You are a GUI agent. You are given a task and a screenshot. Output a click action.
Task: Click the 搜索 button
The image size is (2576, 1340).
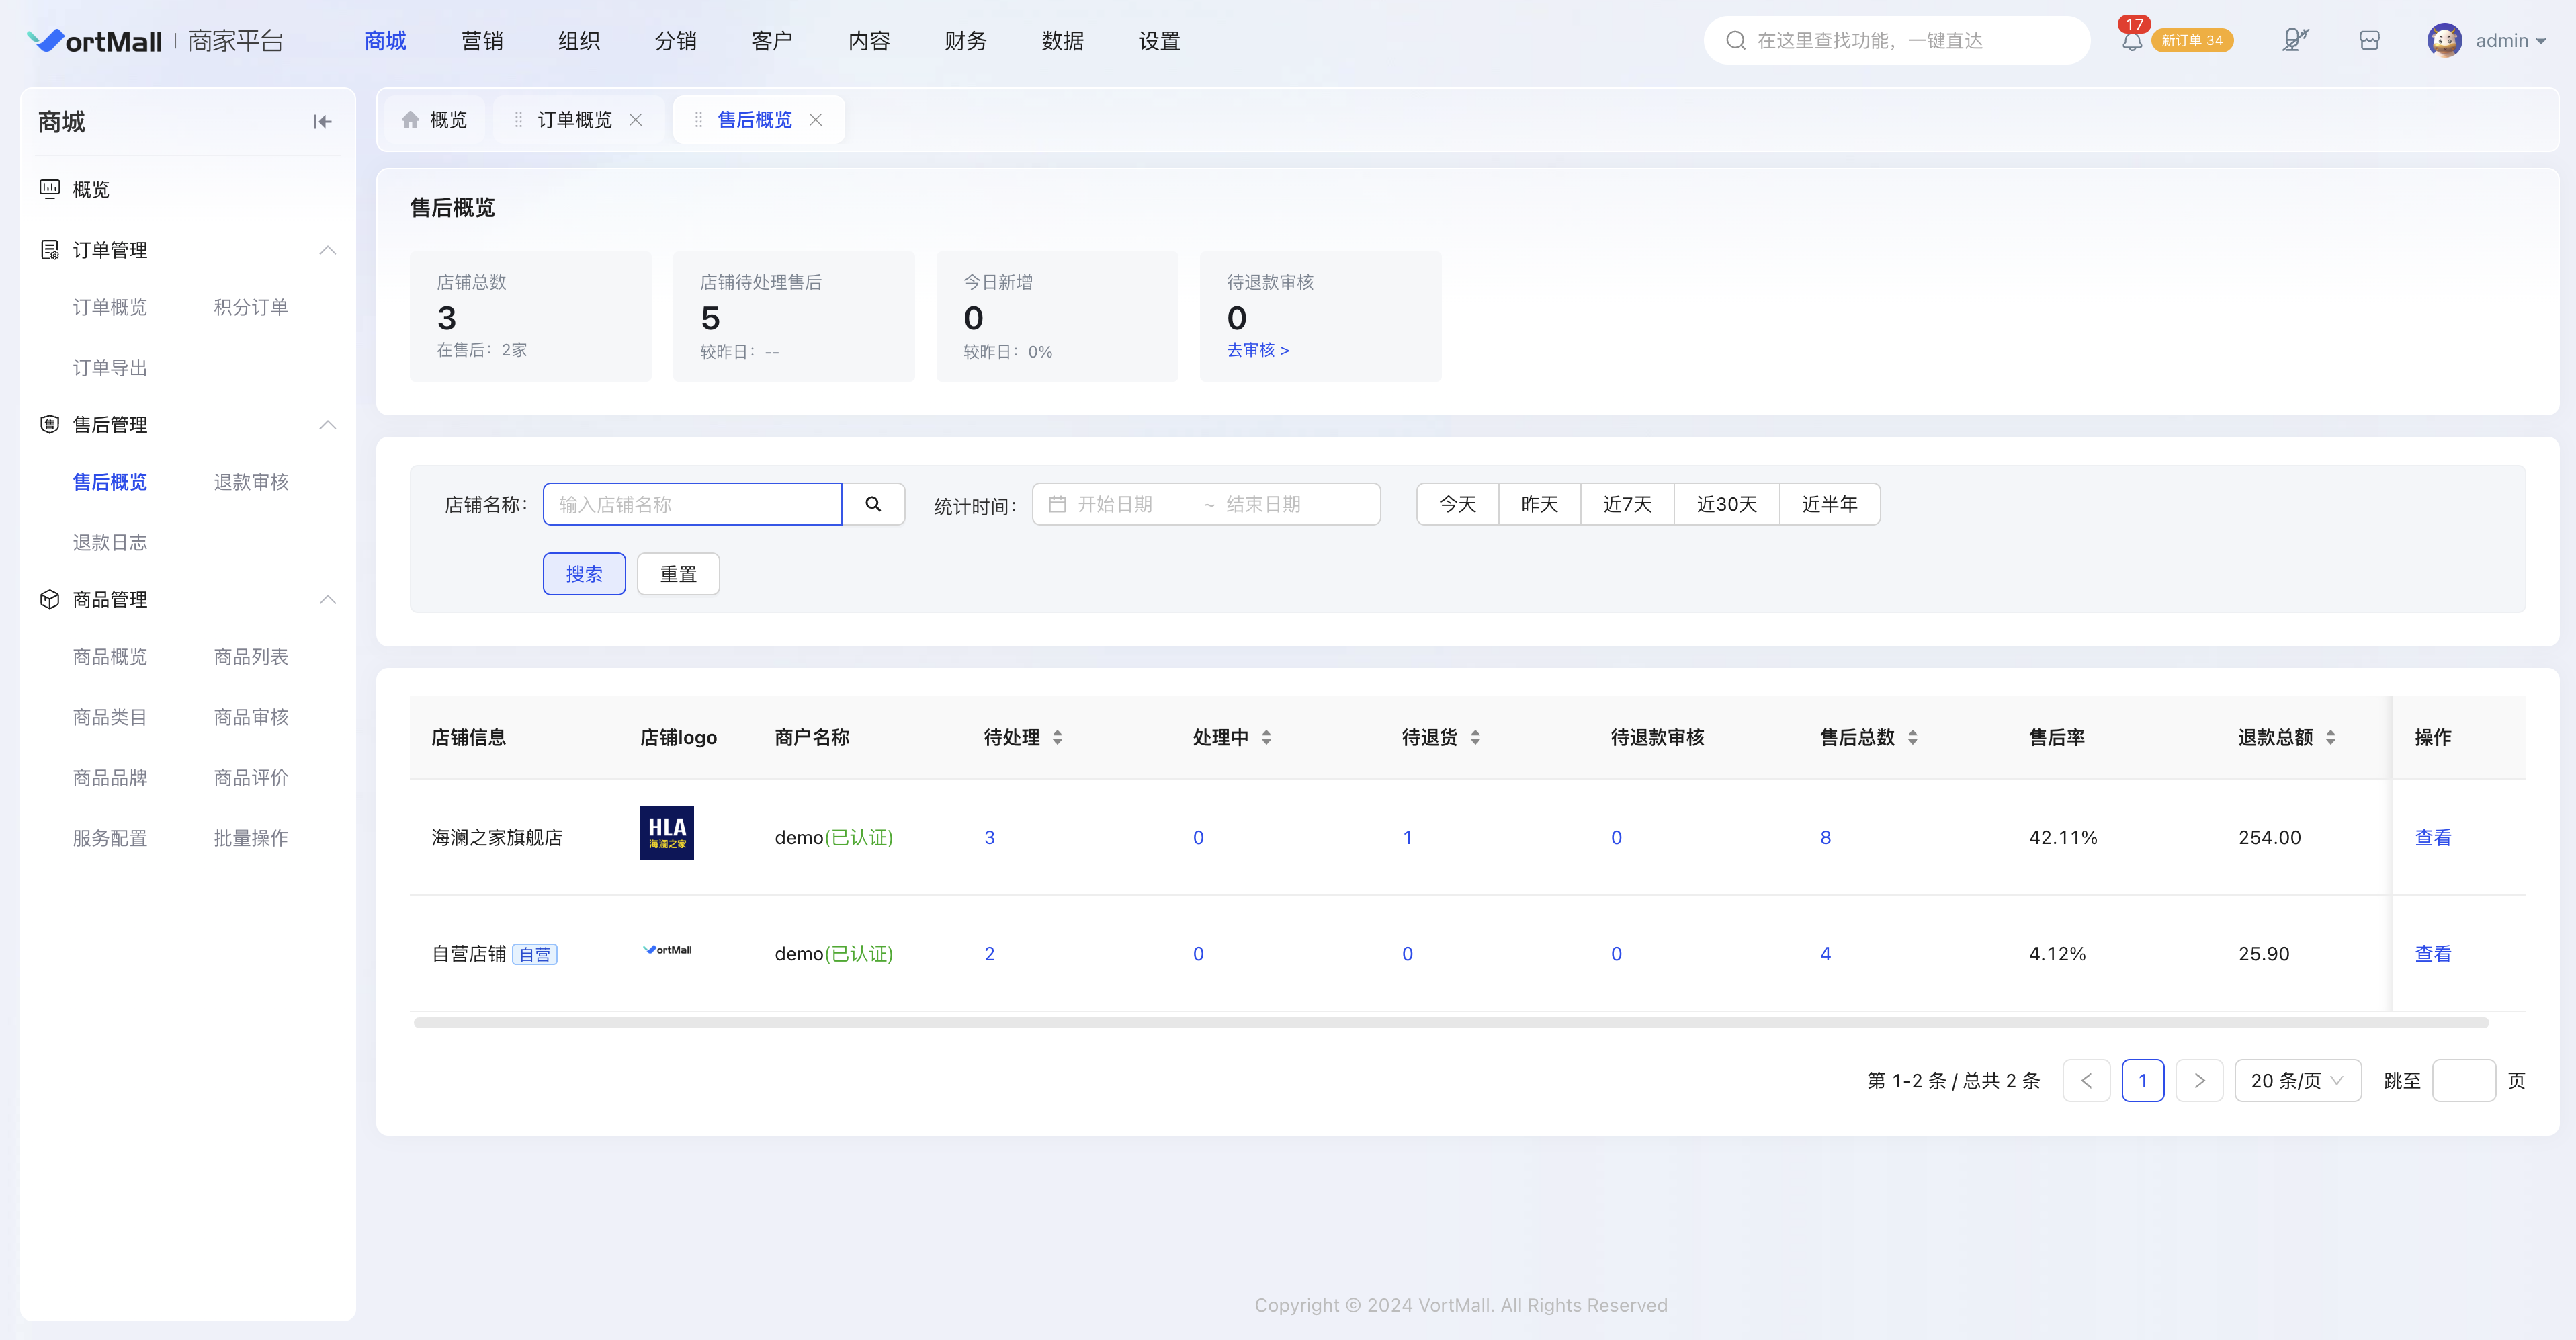coord(584,574)
